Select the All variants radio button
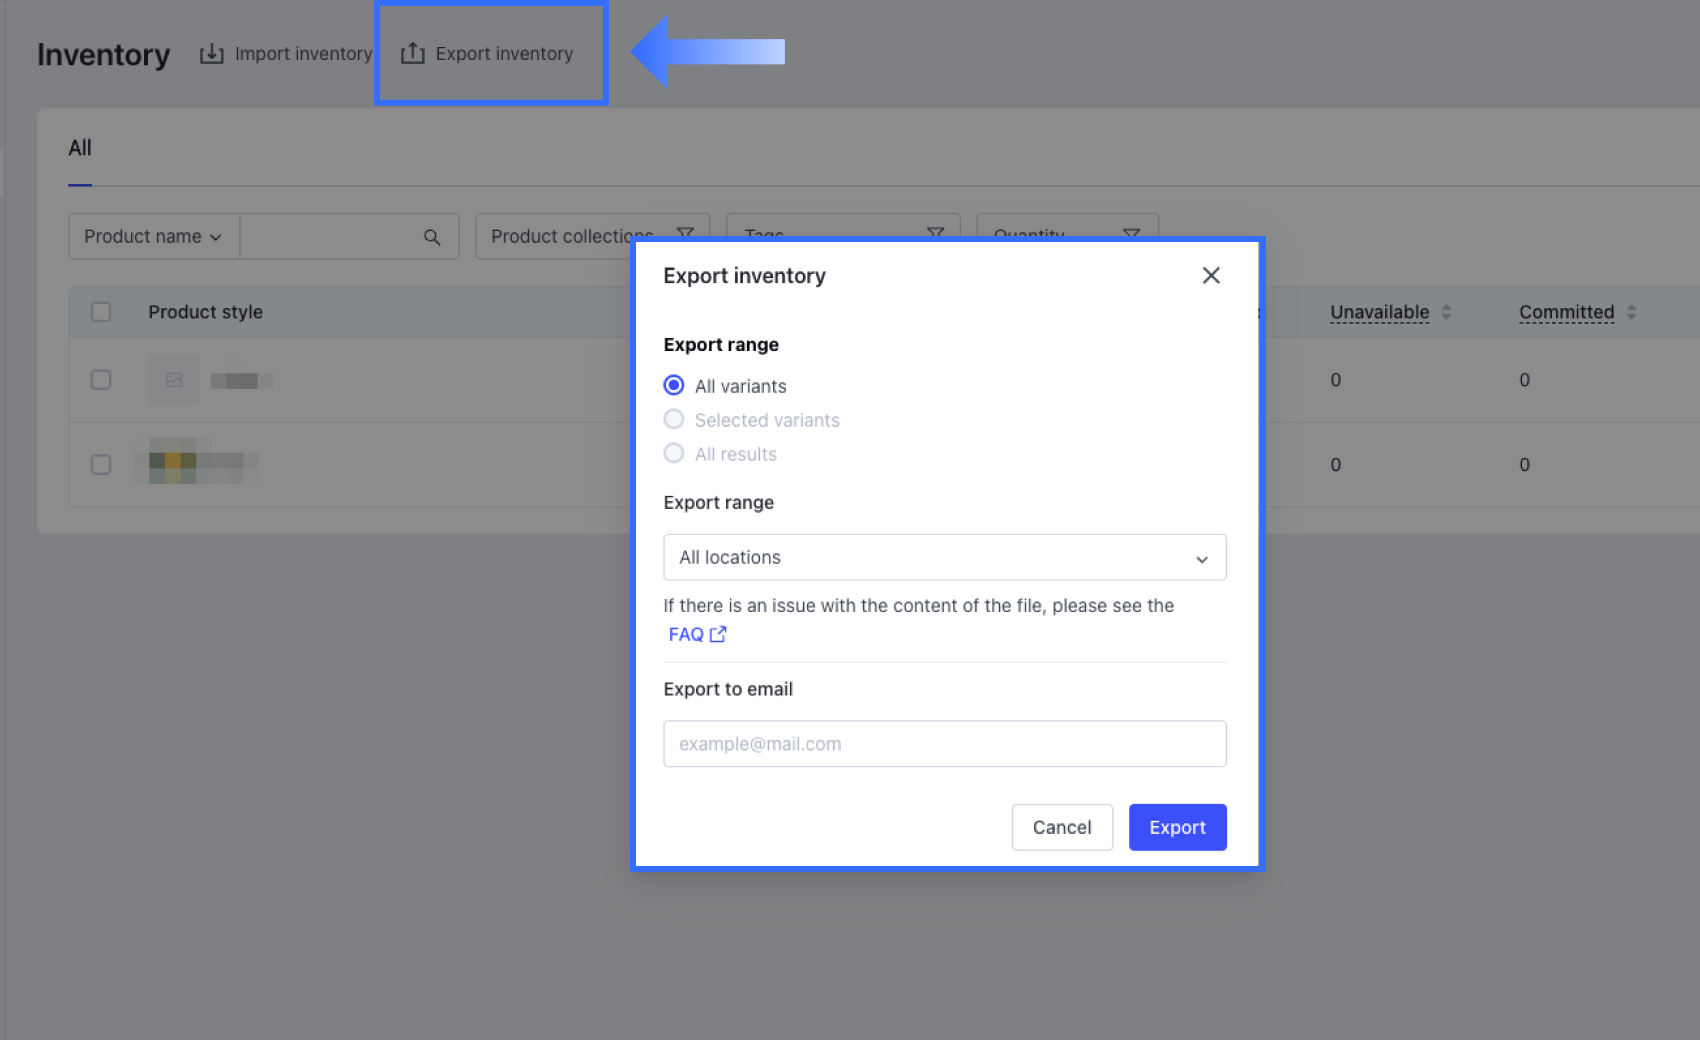The width and height of the screenshot is (1700, 1040). click(674, 385)
